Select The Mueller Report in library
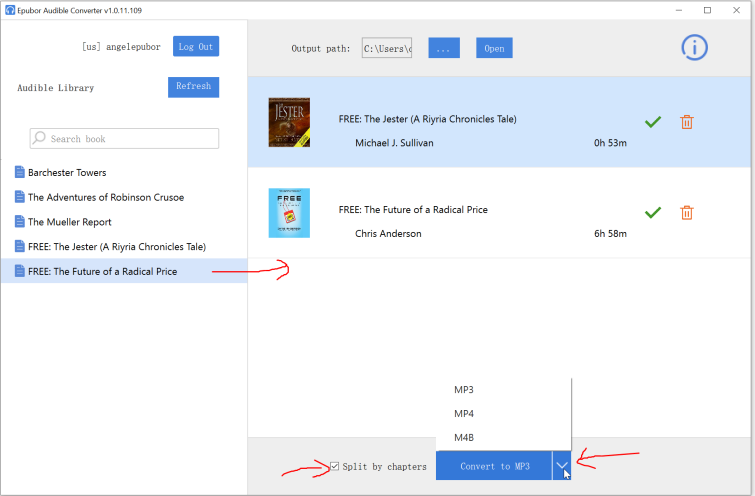755x496 pixels. [69, 222]
